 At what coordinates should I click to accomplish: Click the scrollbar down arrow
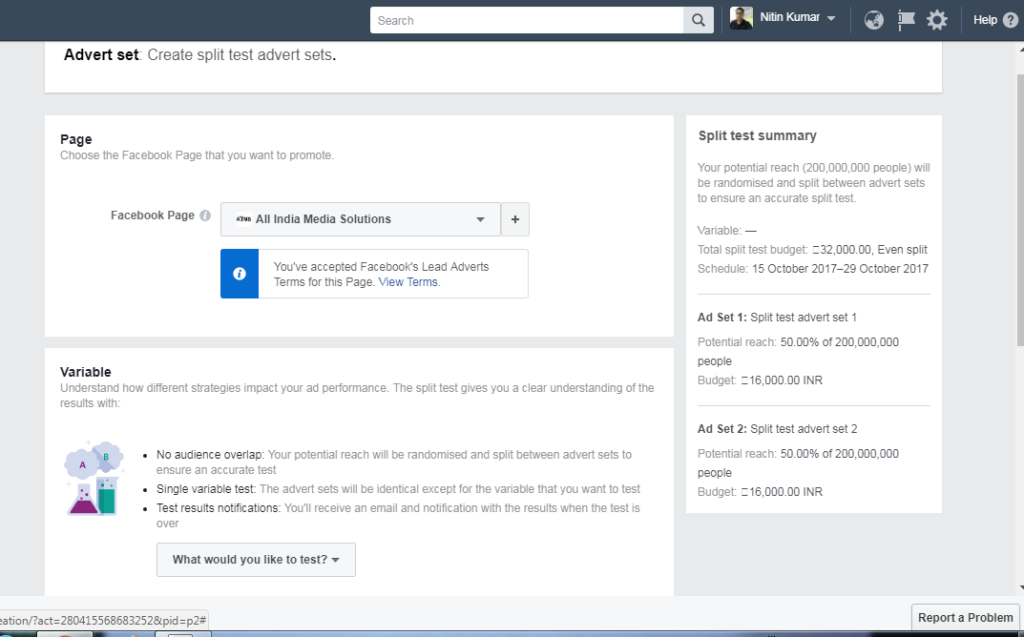tap(1019, 588)
